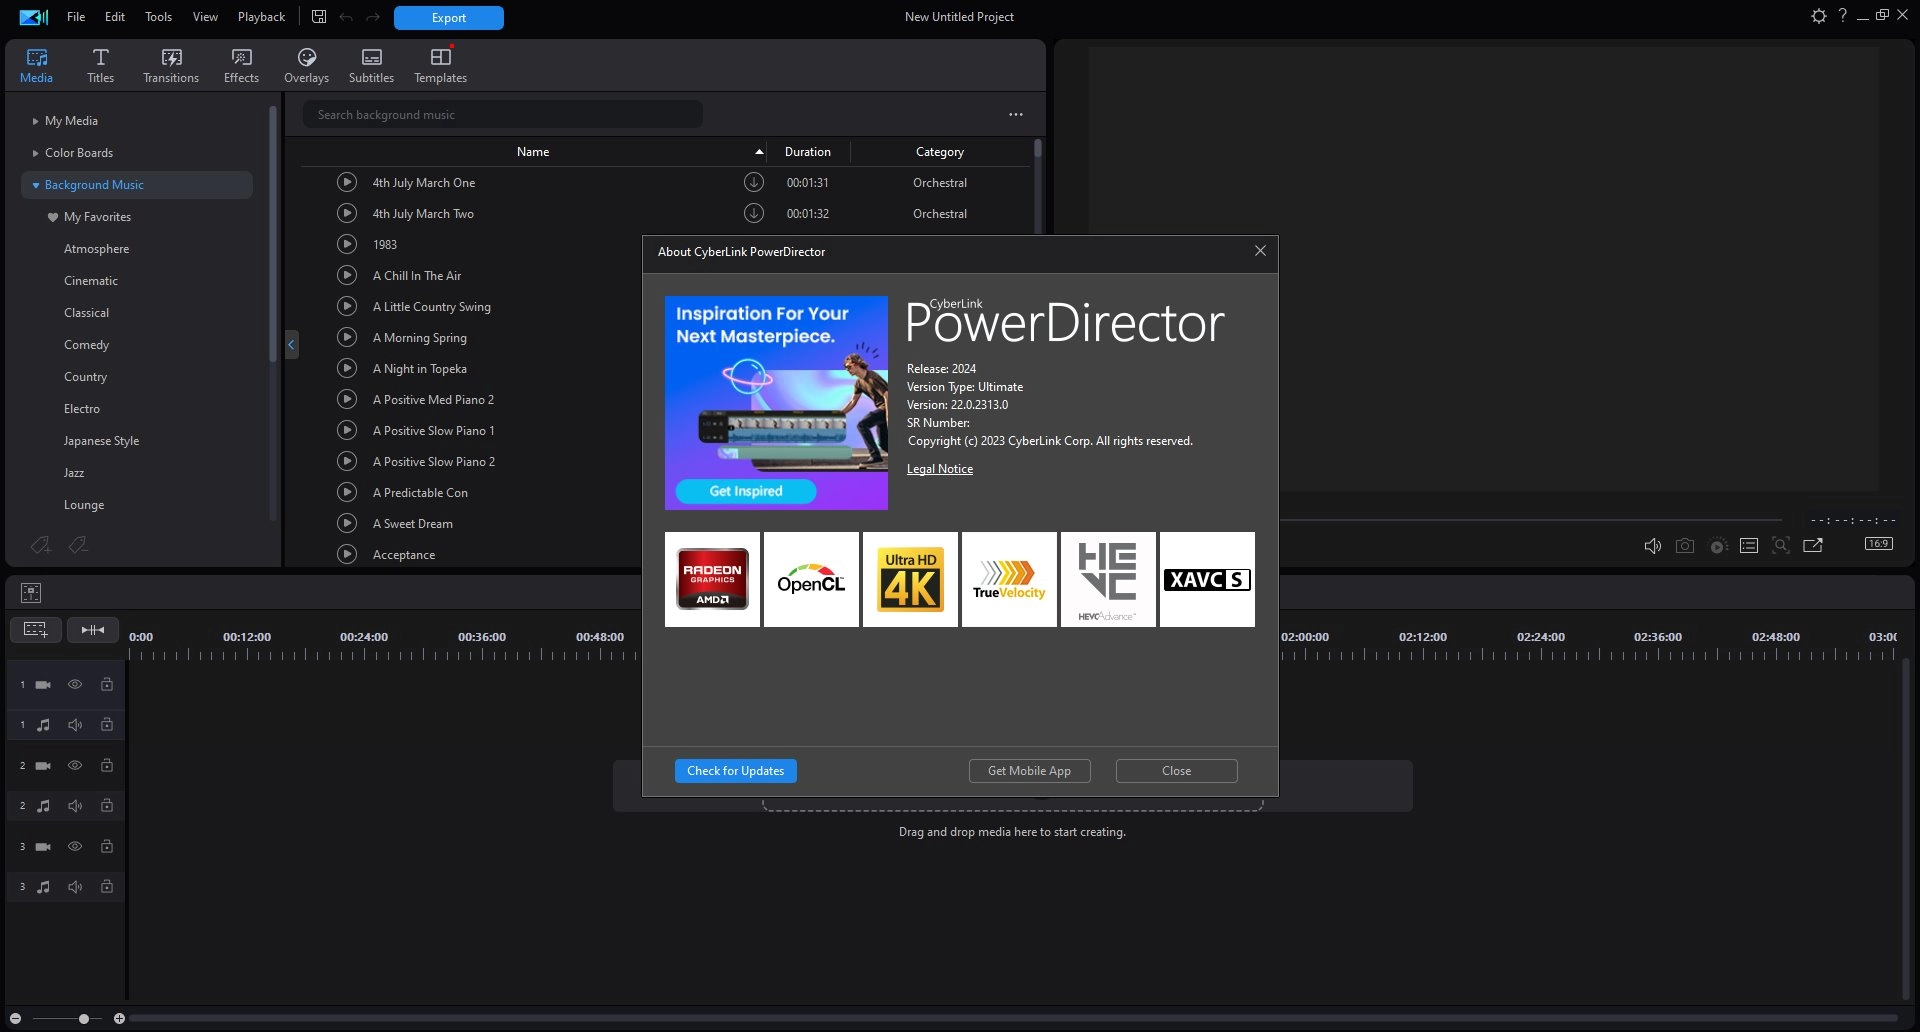Mute audio track 2

(x=75, y=806)
